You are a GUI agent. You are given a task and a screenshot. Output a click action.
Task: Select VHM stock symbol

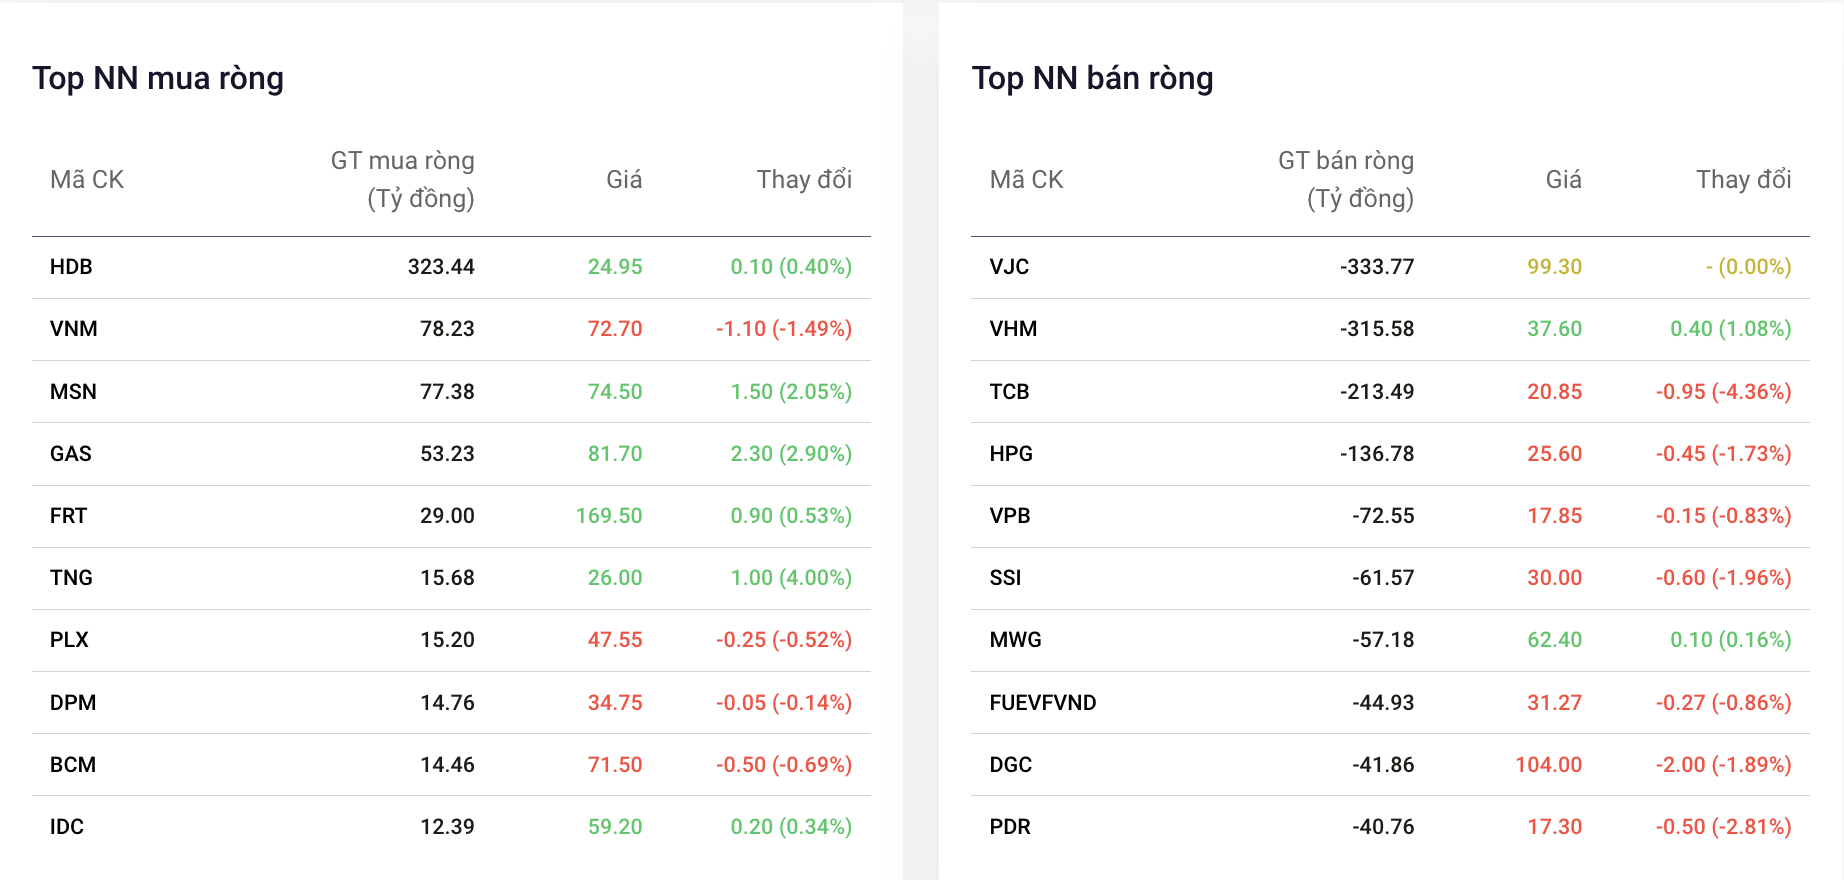[x=1013, y=329]
